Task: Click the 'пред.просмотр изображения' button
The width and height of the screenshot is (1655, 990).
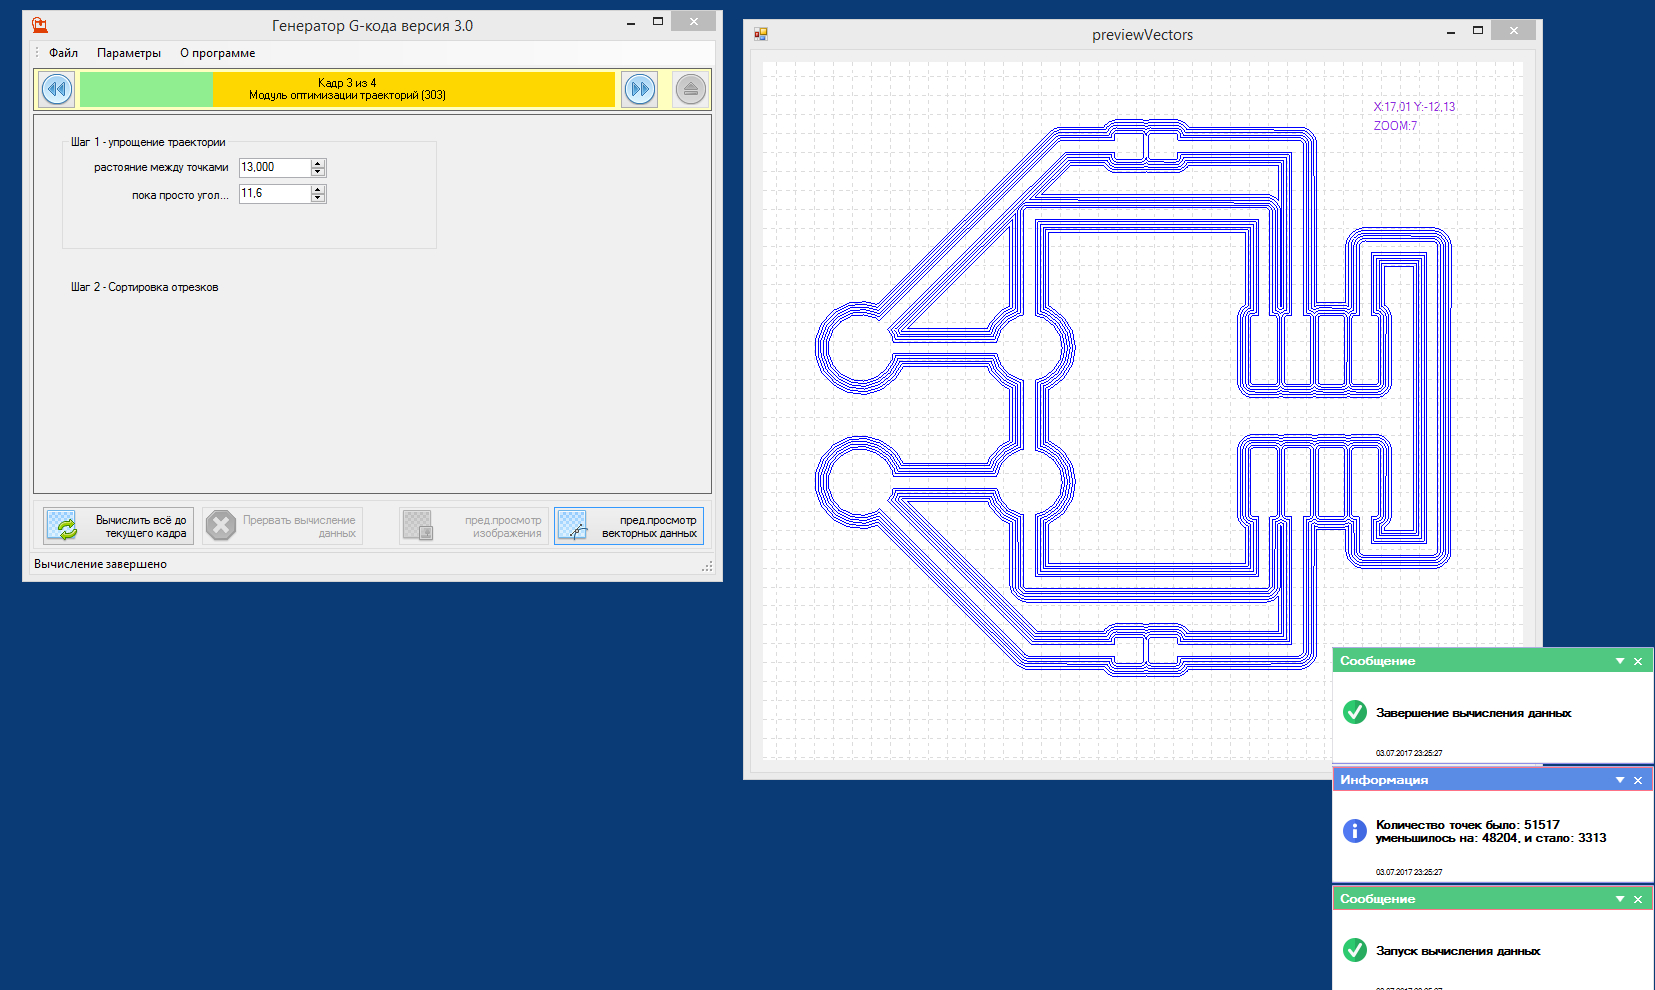Action: tap(473, 526)
